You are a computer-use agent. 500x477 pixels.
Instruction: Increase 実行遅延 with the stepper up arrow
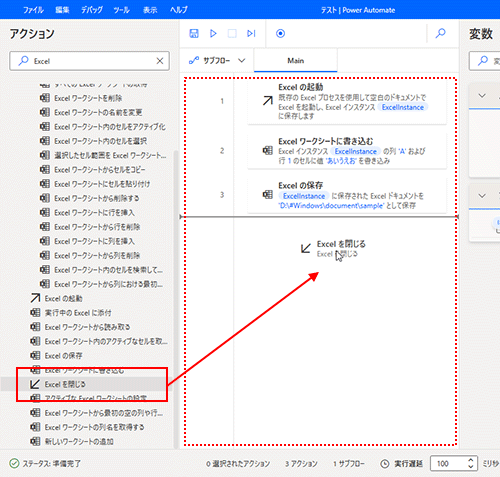[x=471, y=460]
